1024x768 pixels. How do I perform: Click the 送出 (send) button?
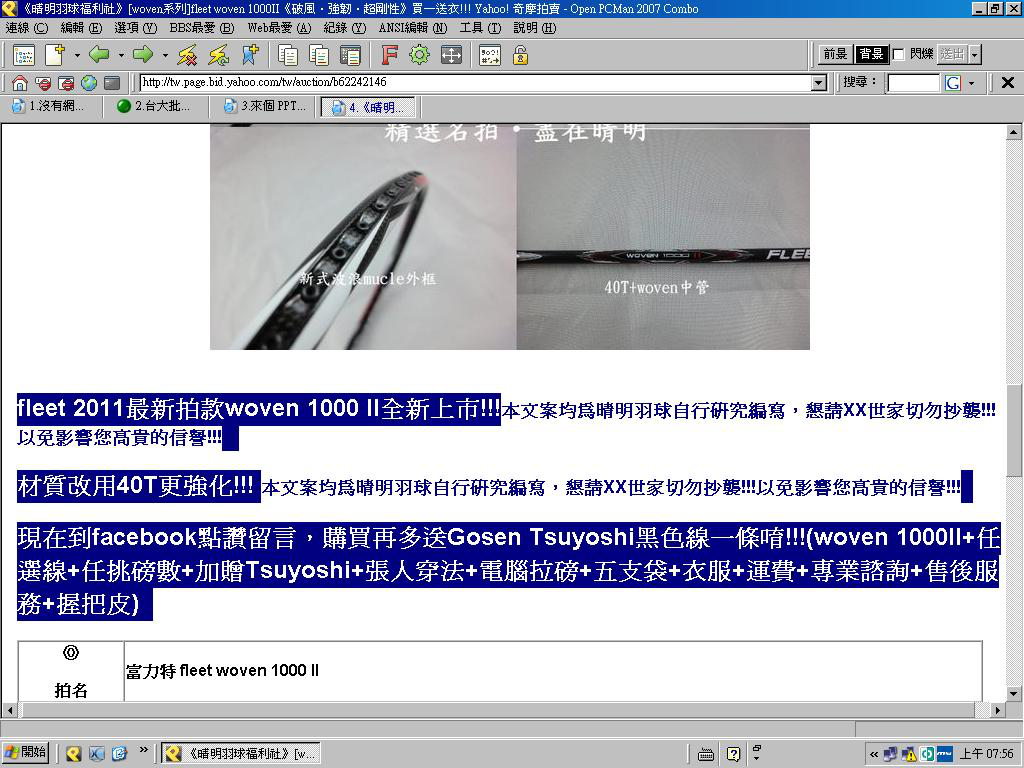click(x=952, y=54)
